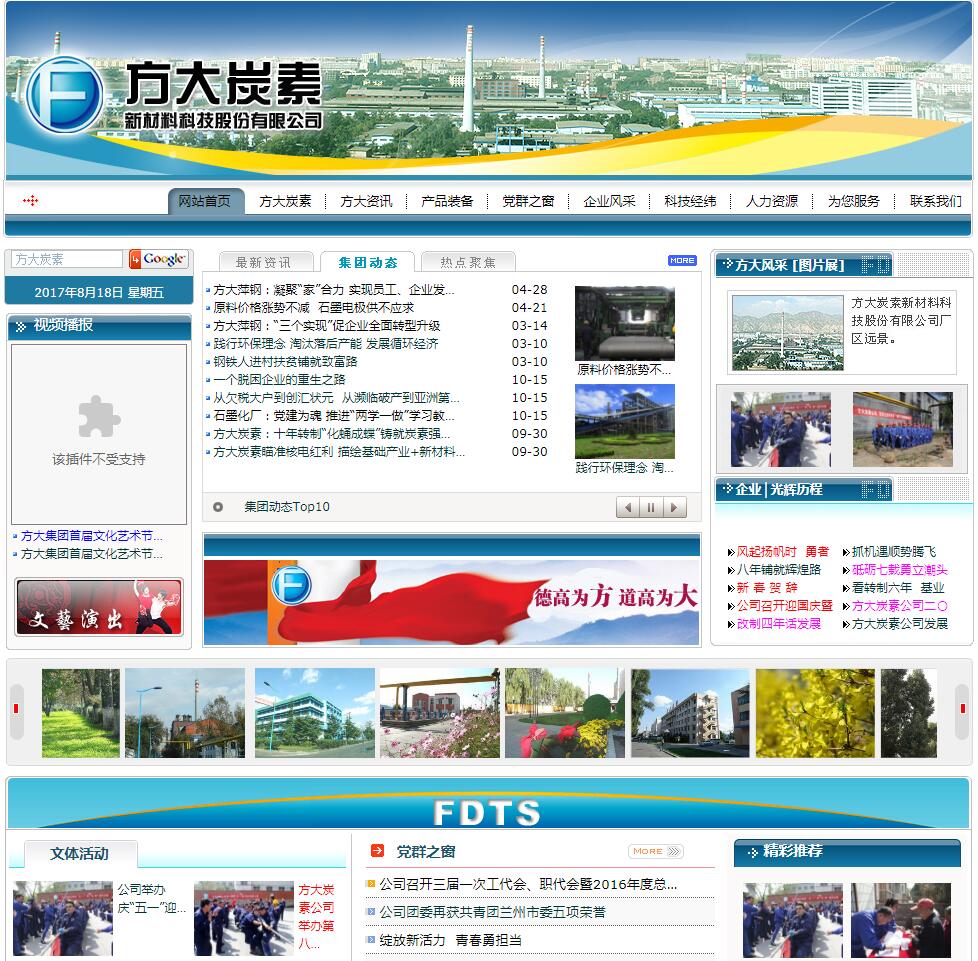Screen dimensions: 978x961
Task: Switch to the 热点聚焦 tab
Action: click(468, 262)
